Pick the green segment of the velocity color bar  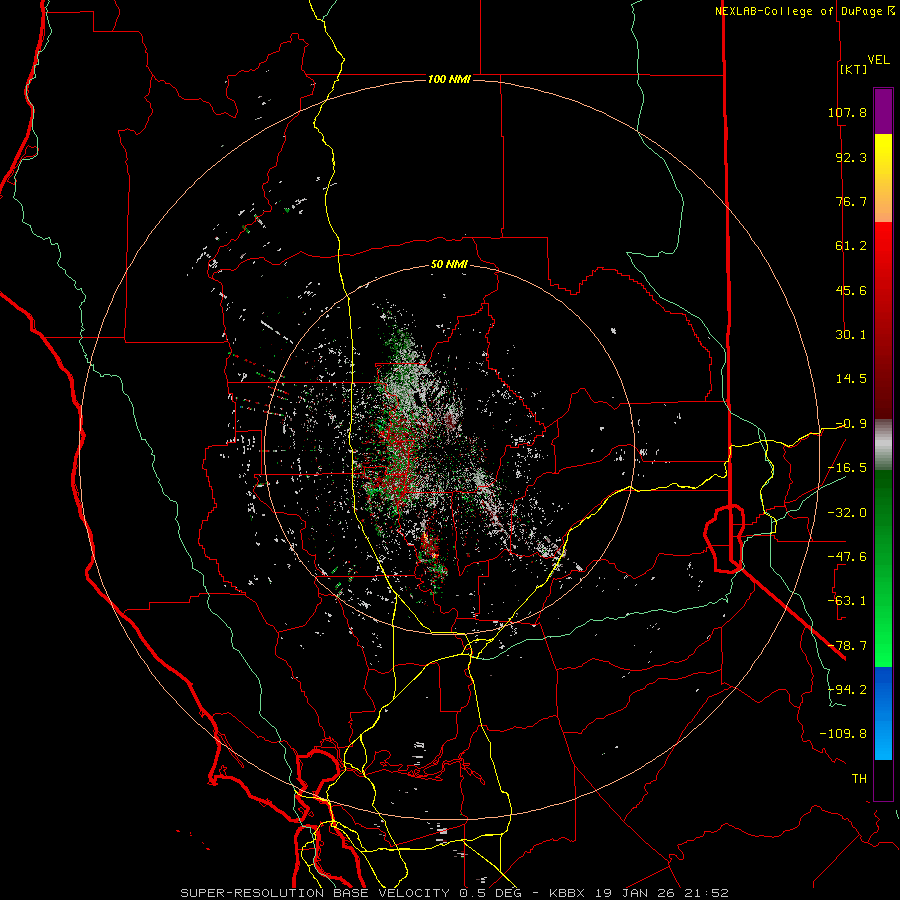click(x=883, y=568)
